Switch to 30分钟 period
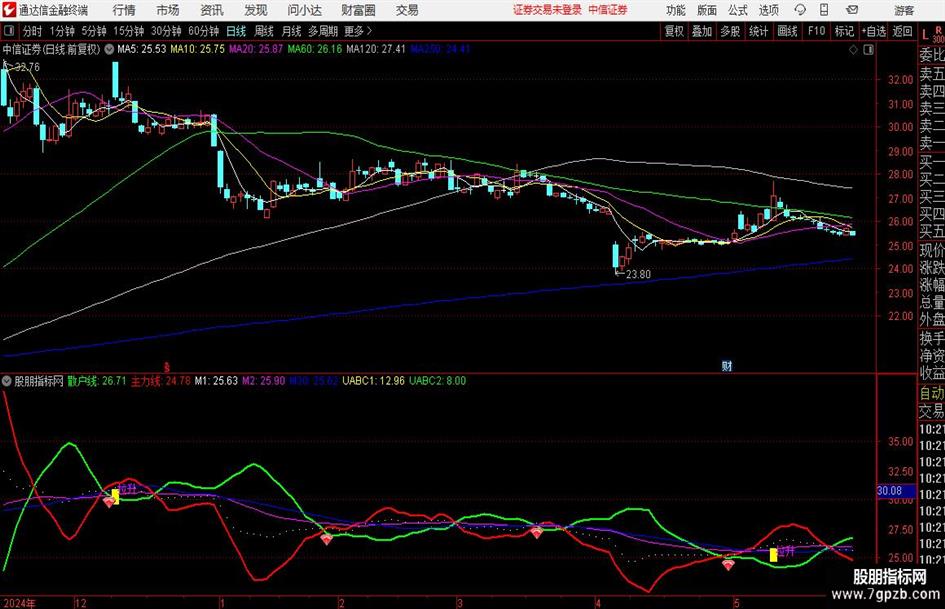 click(x=166, y=31)
